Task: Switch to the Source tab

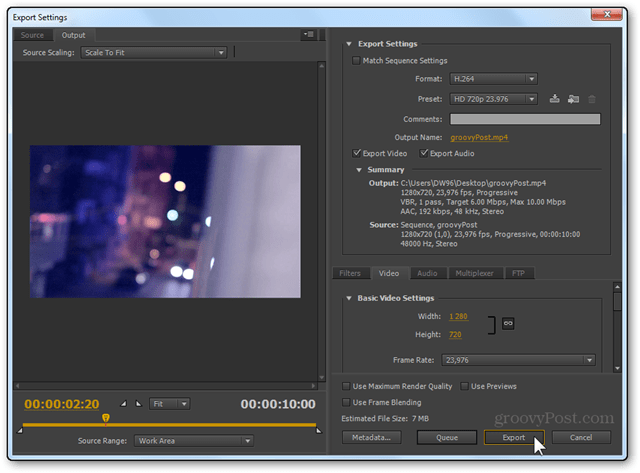Action: click(x=32, y=35)
